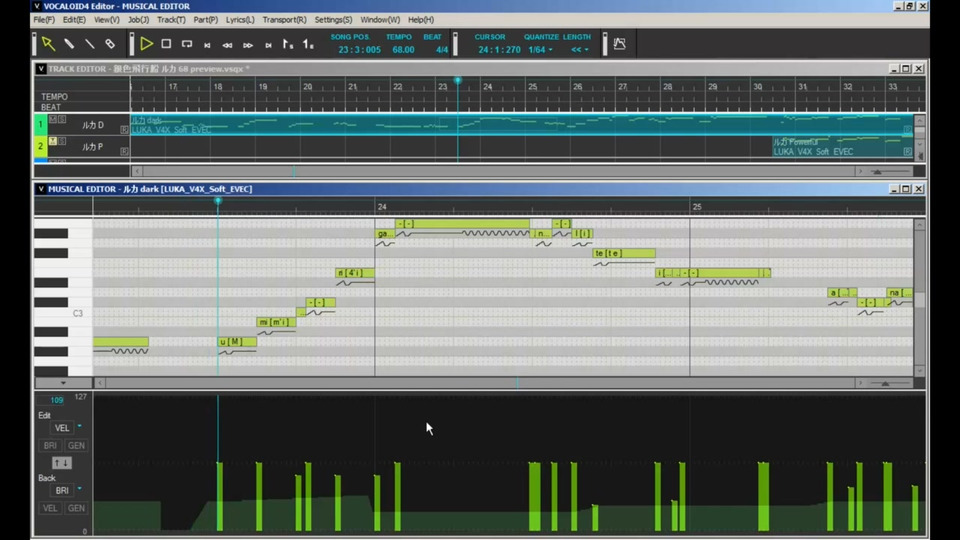
Task: Stop playback with the square button
Action: click(166, 44)
